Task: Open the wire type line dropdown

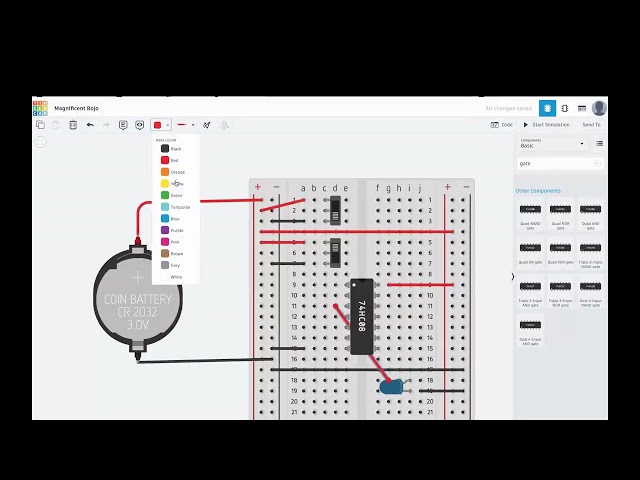Action: click(186, 125)
